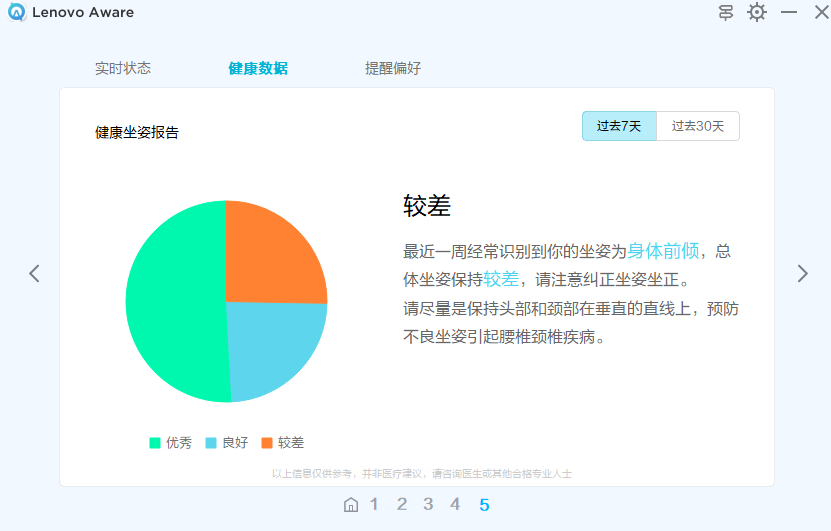
Task: Click the home icon in page navigation
Action: 351,505
